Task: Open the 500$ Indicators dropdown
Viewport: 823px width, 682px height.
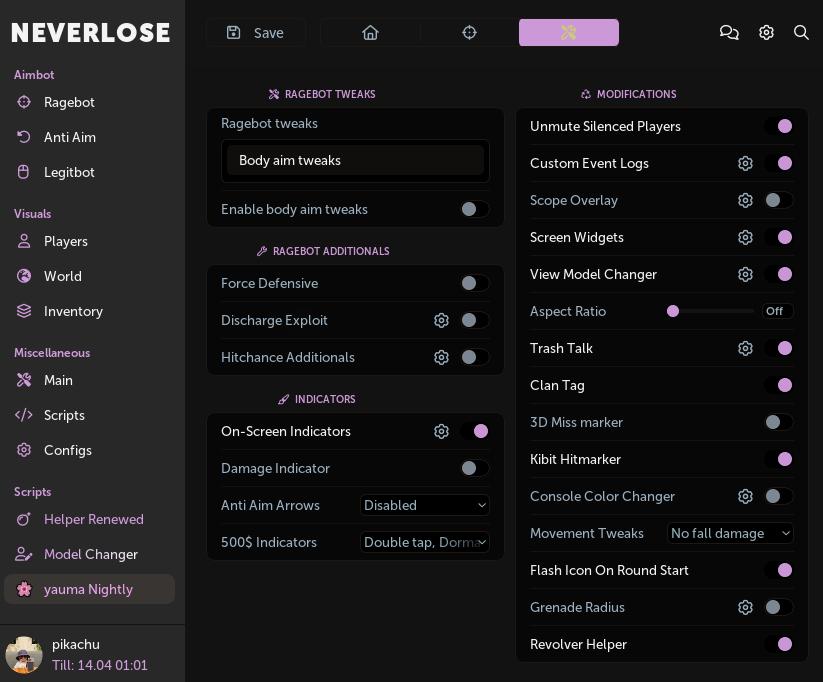Action: coord(425,542)
